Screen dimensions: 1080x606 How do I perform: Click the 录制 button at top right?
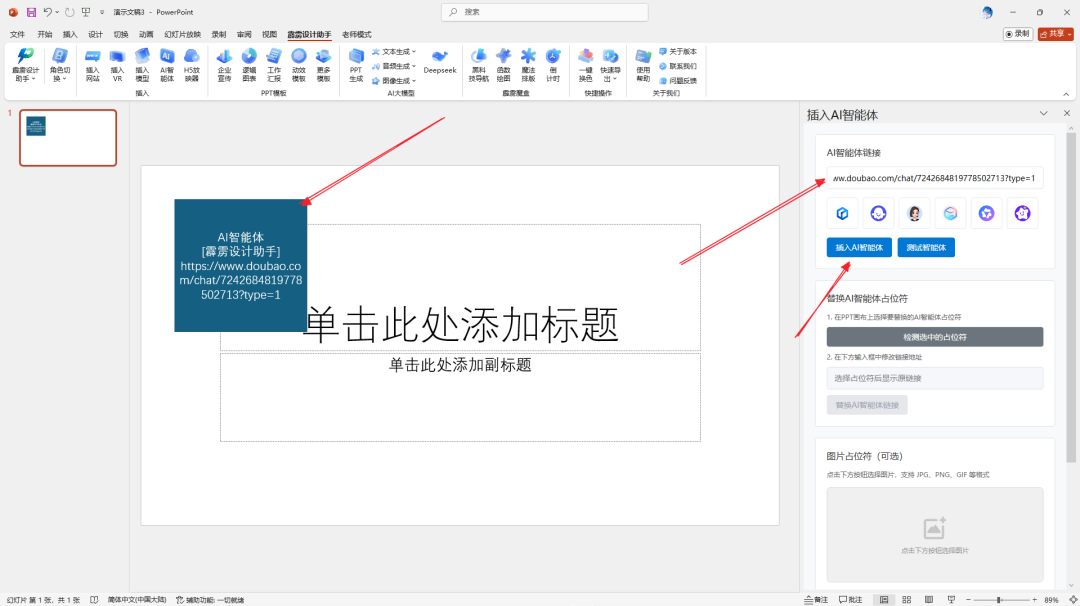1017,34
